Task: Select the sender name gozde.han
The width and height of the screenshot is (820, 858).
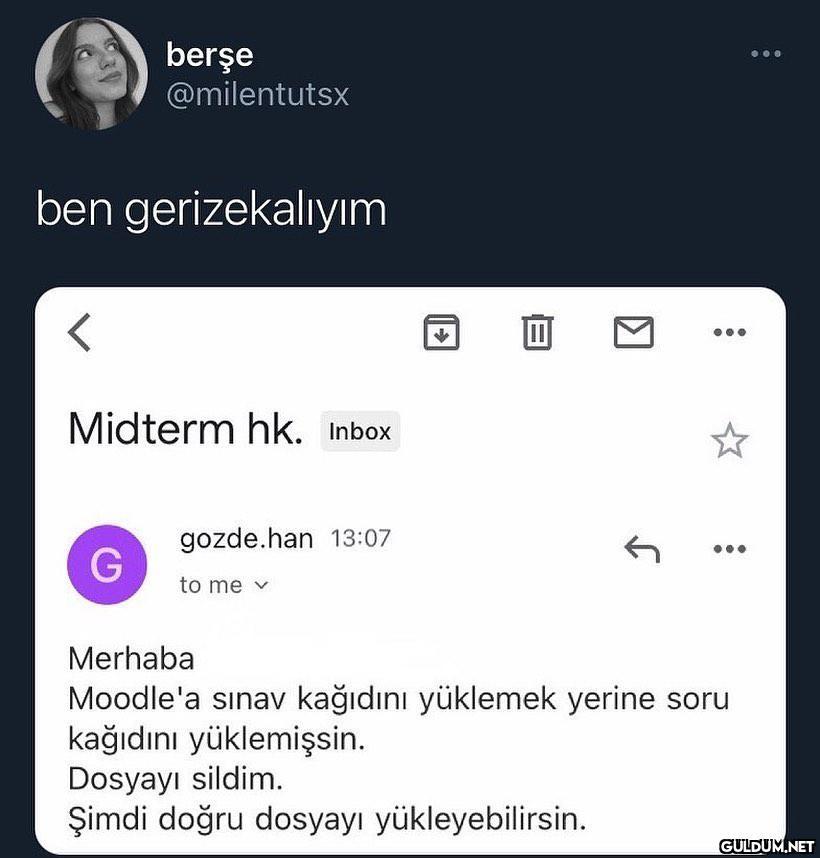Action: click(x=246, y=539)
